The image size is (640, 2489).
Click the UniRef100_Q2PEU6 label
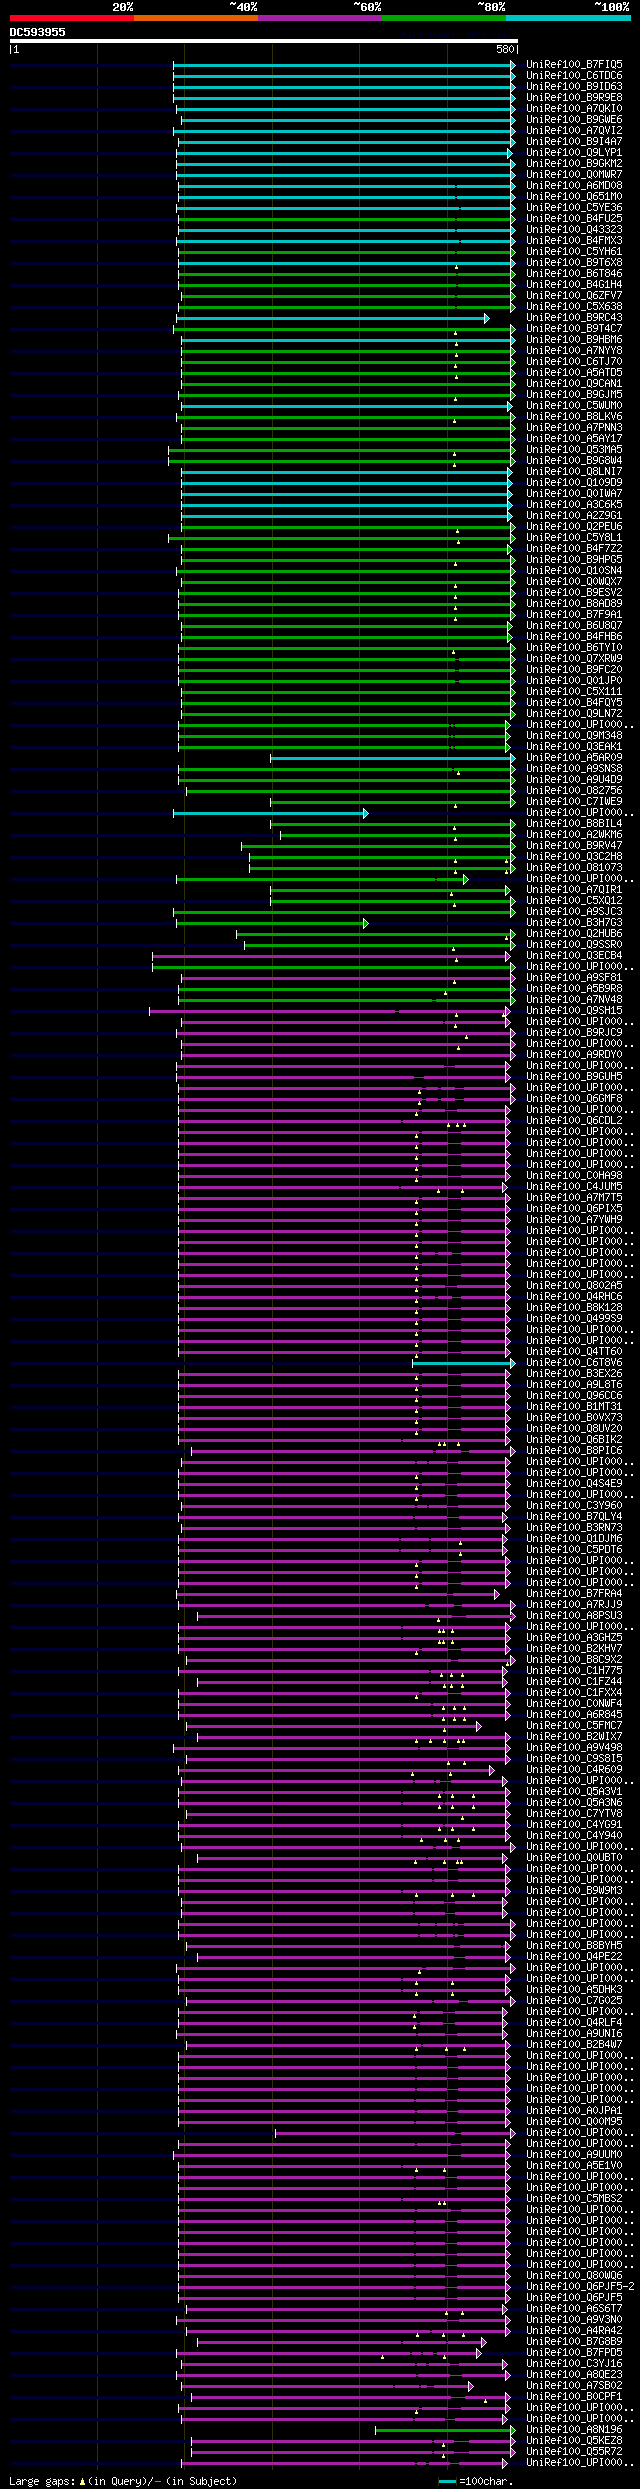(574, 526)
